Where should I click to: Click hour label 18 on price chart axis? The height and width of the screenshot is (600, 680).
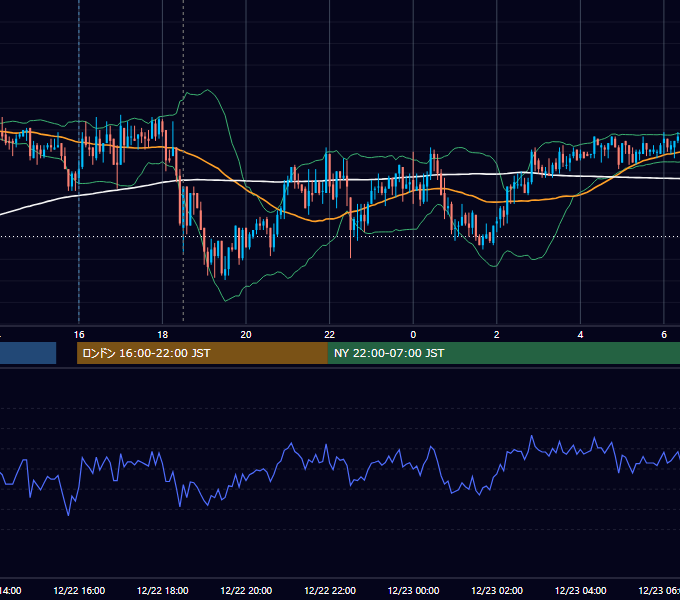[x=163, y=335]
